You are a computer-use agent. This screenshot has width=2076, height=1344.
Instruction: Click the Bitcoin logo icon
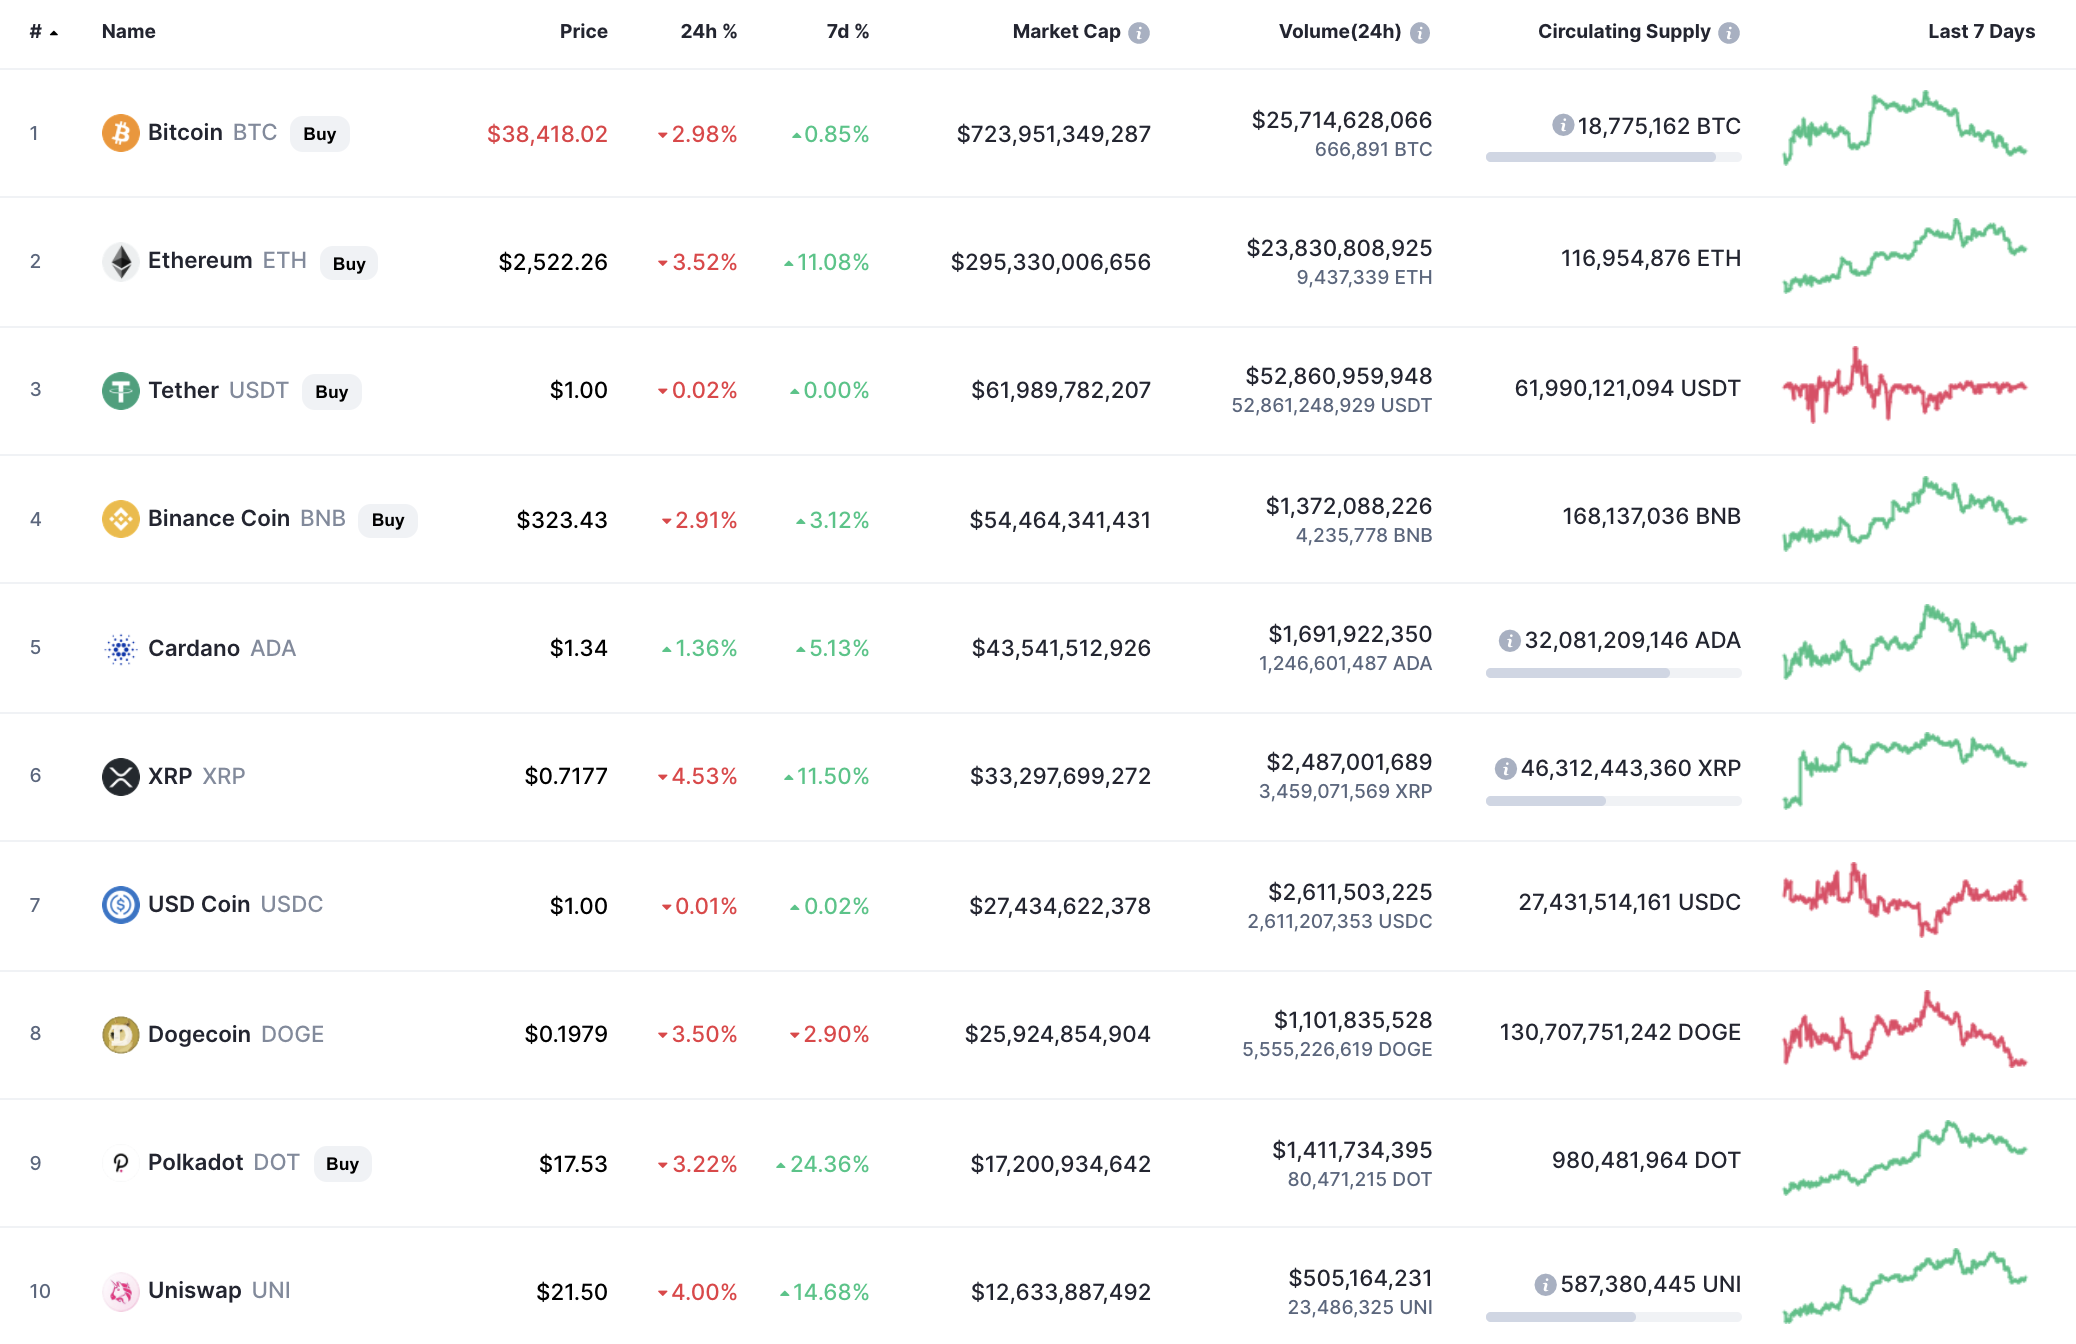click(120, 133)
